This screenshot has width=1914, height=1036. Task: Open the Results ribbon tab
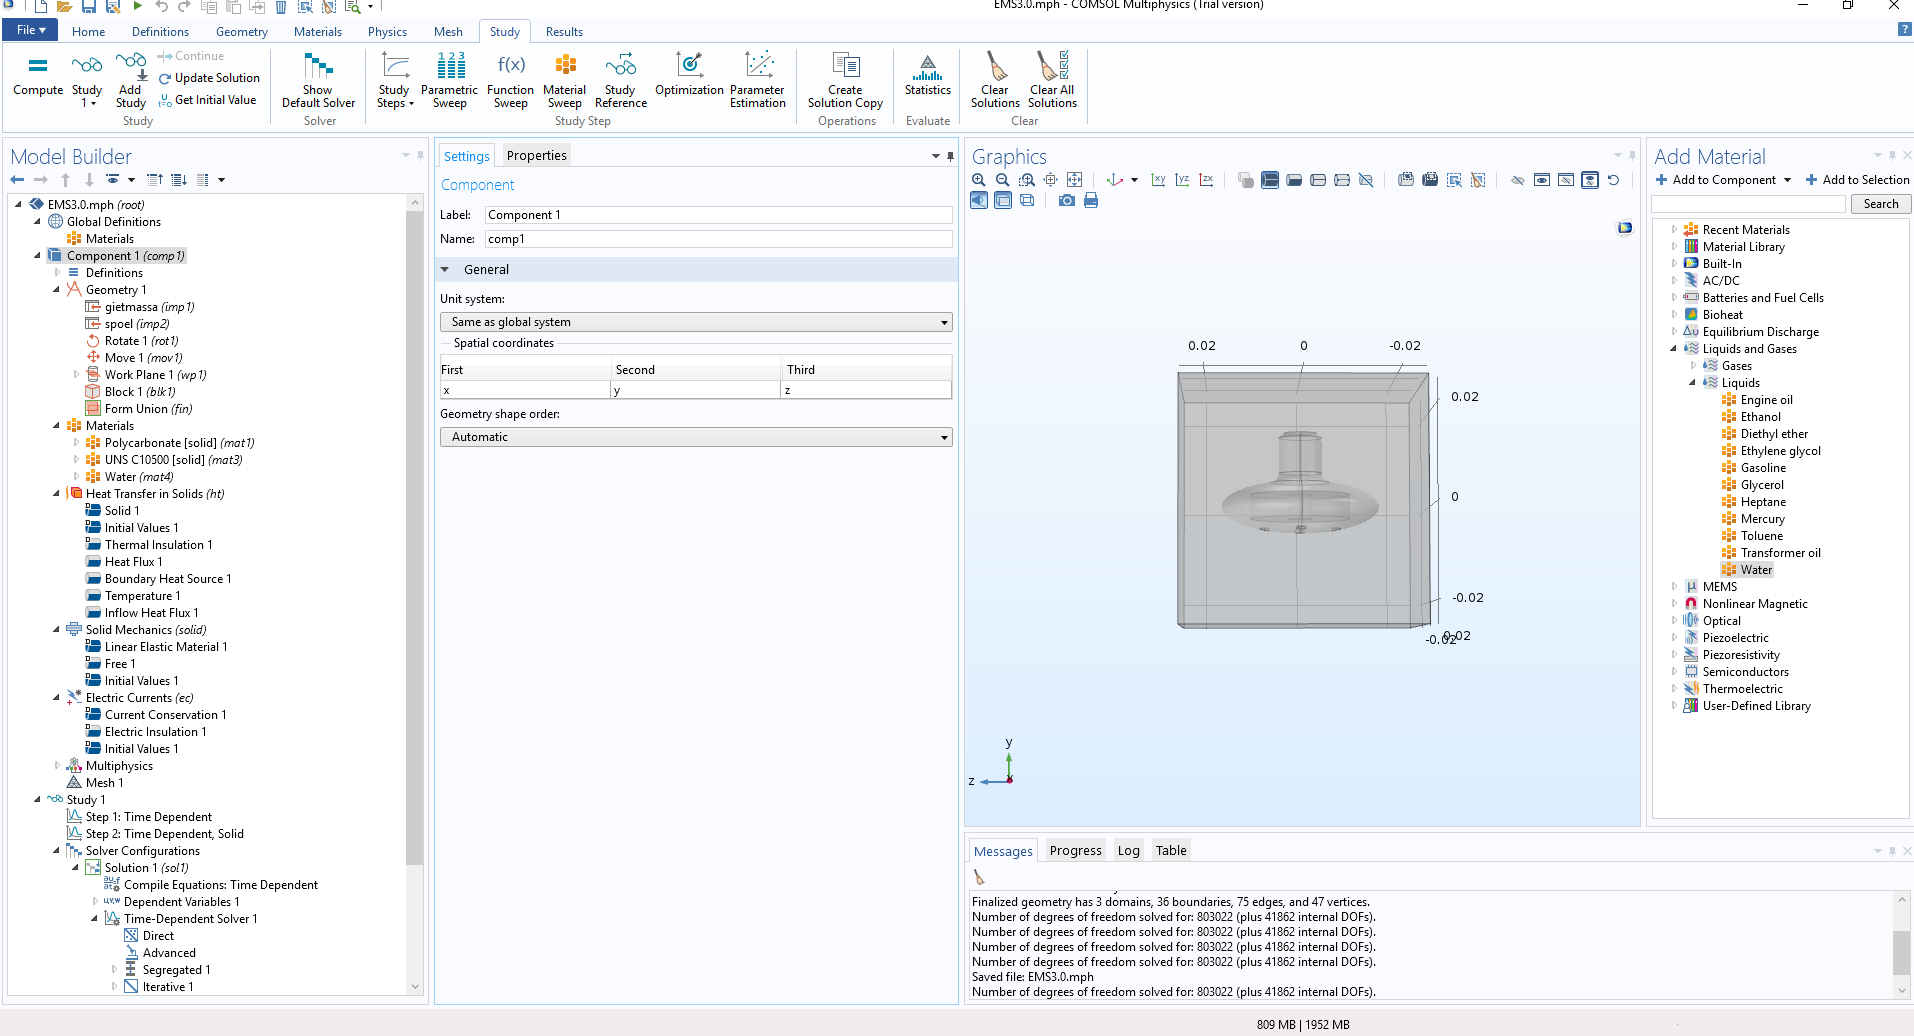pos(564,32)
